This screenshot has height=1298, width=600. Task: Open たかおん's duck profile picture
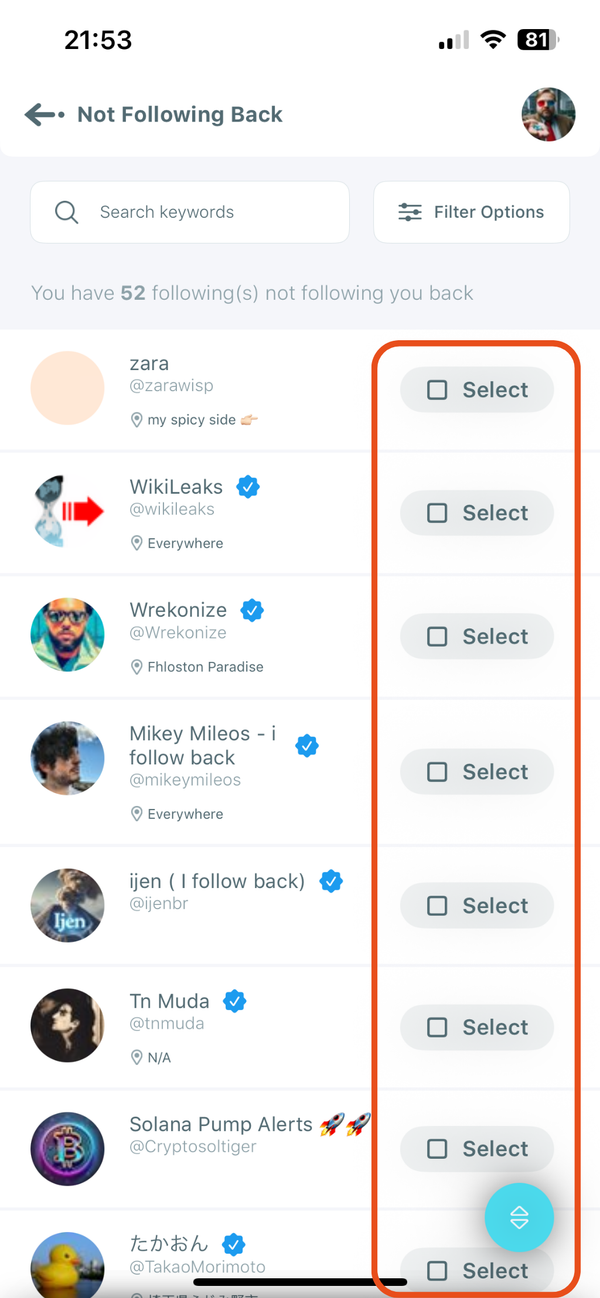[67, 1266]
